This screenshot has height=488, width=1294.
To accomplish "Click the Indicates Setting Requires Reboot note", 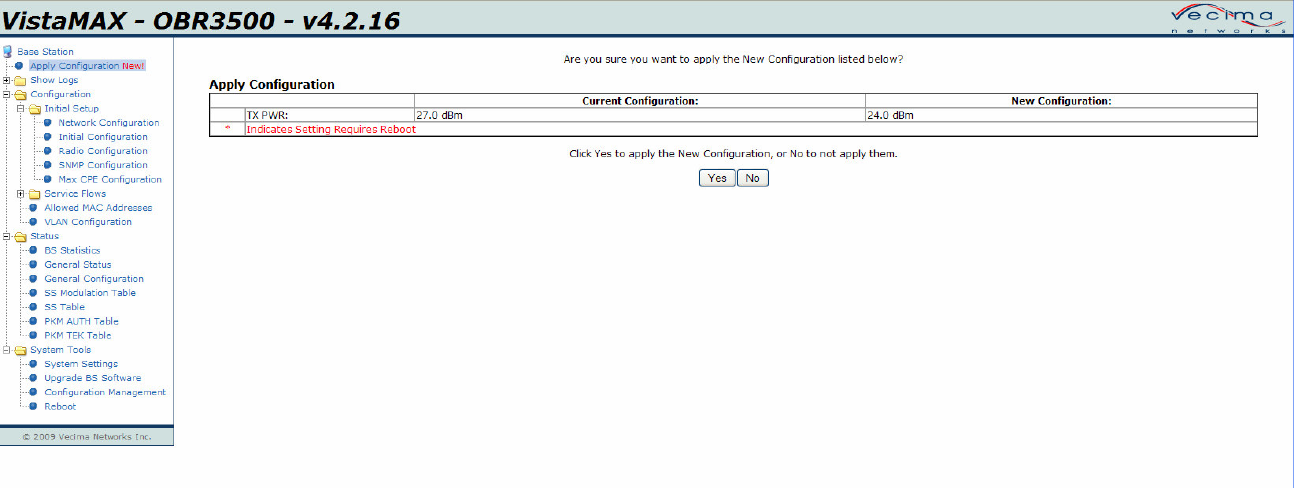I will tap(331, 130).
